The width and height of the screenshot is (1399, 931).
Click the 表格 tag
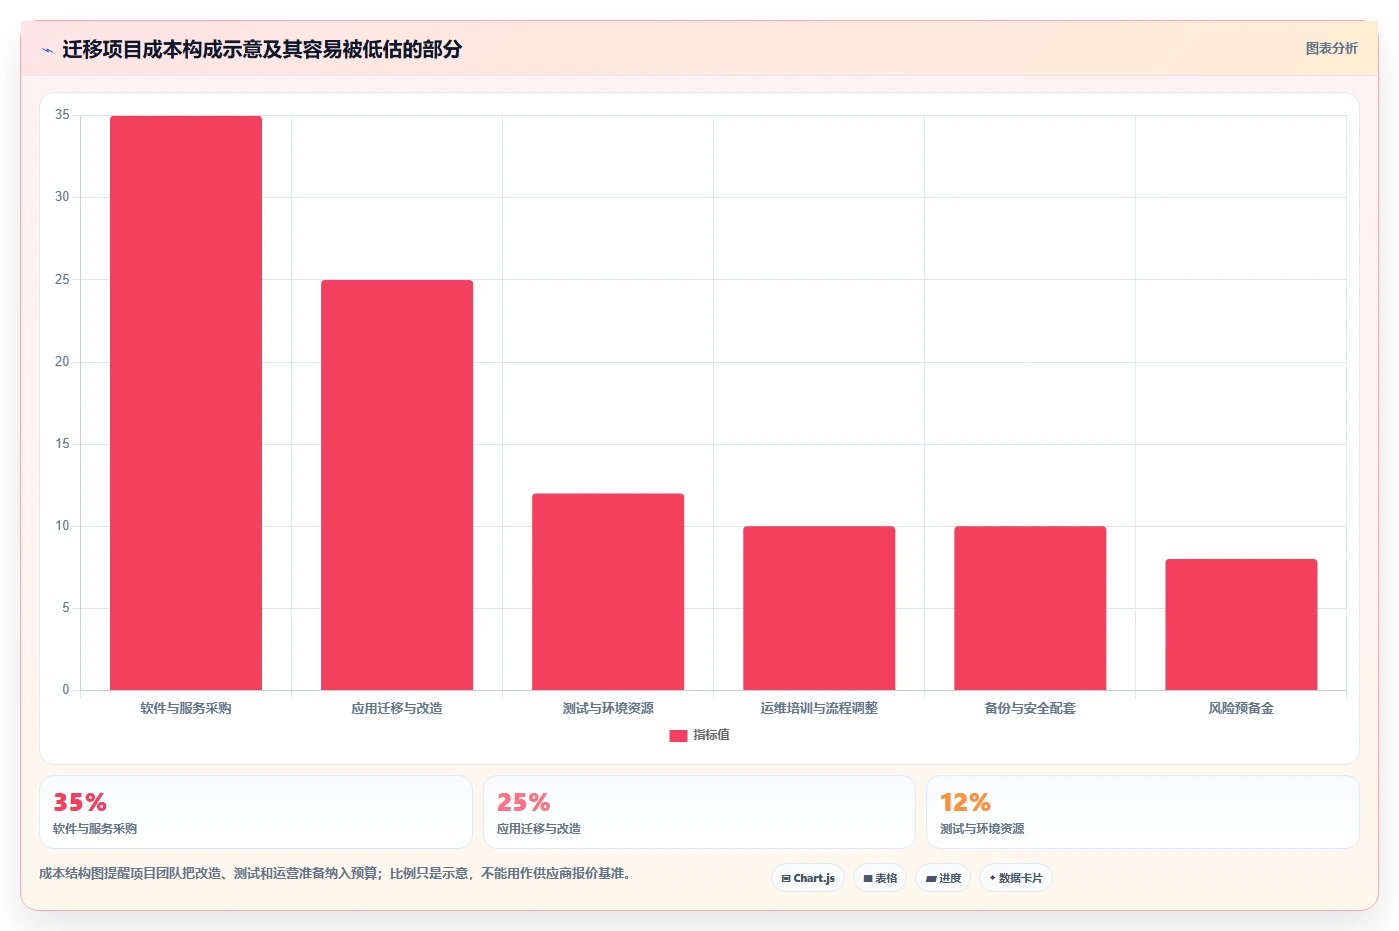[880, 878]
